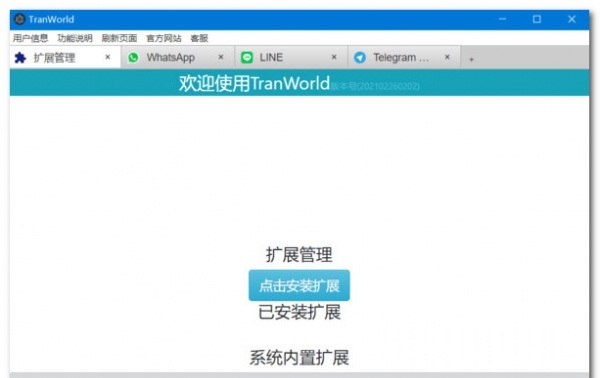Close the Telegram tab
The image size is (600, 378).
coord(447,57)
